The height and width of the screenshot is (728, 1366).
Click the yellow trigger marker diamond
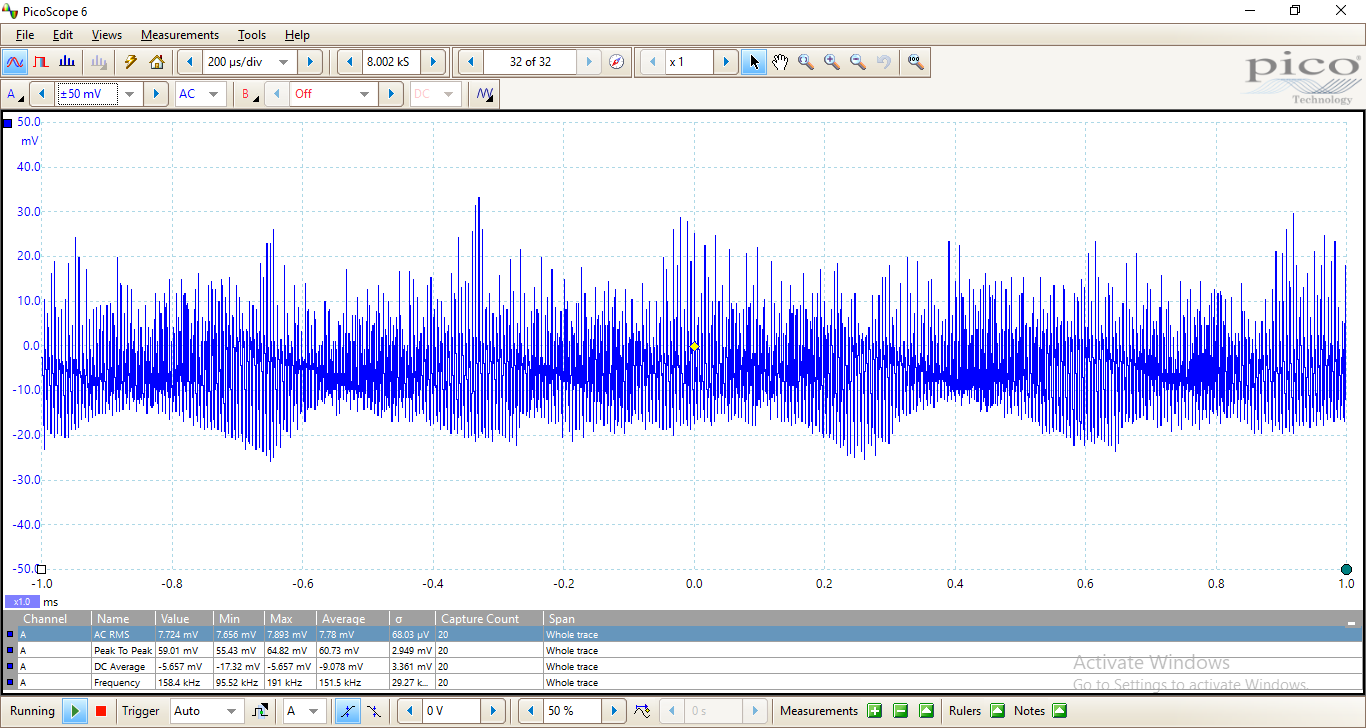(x=694, y=346)
